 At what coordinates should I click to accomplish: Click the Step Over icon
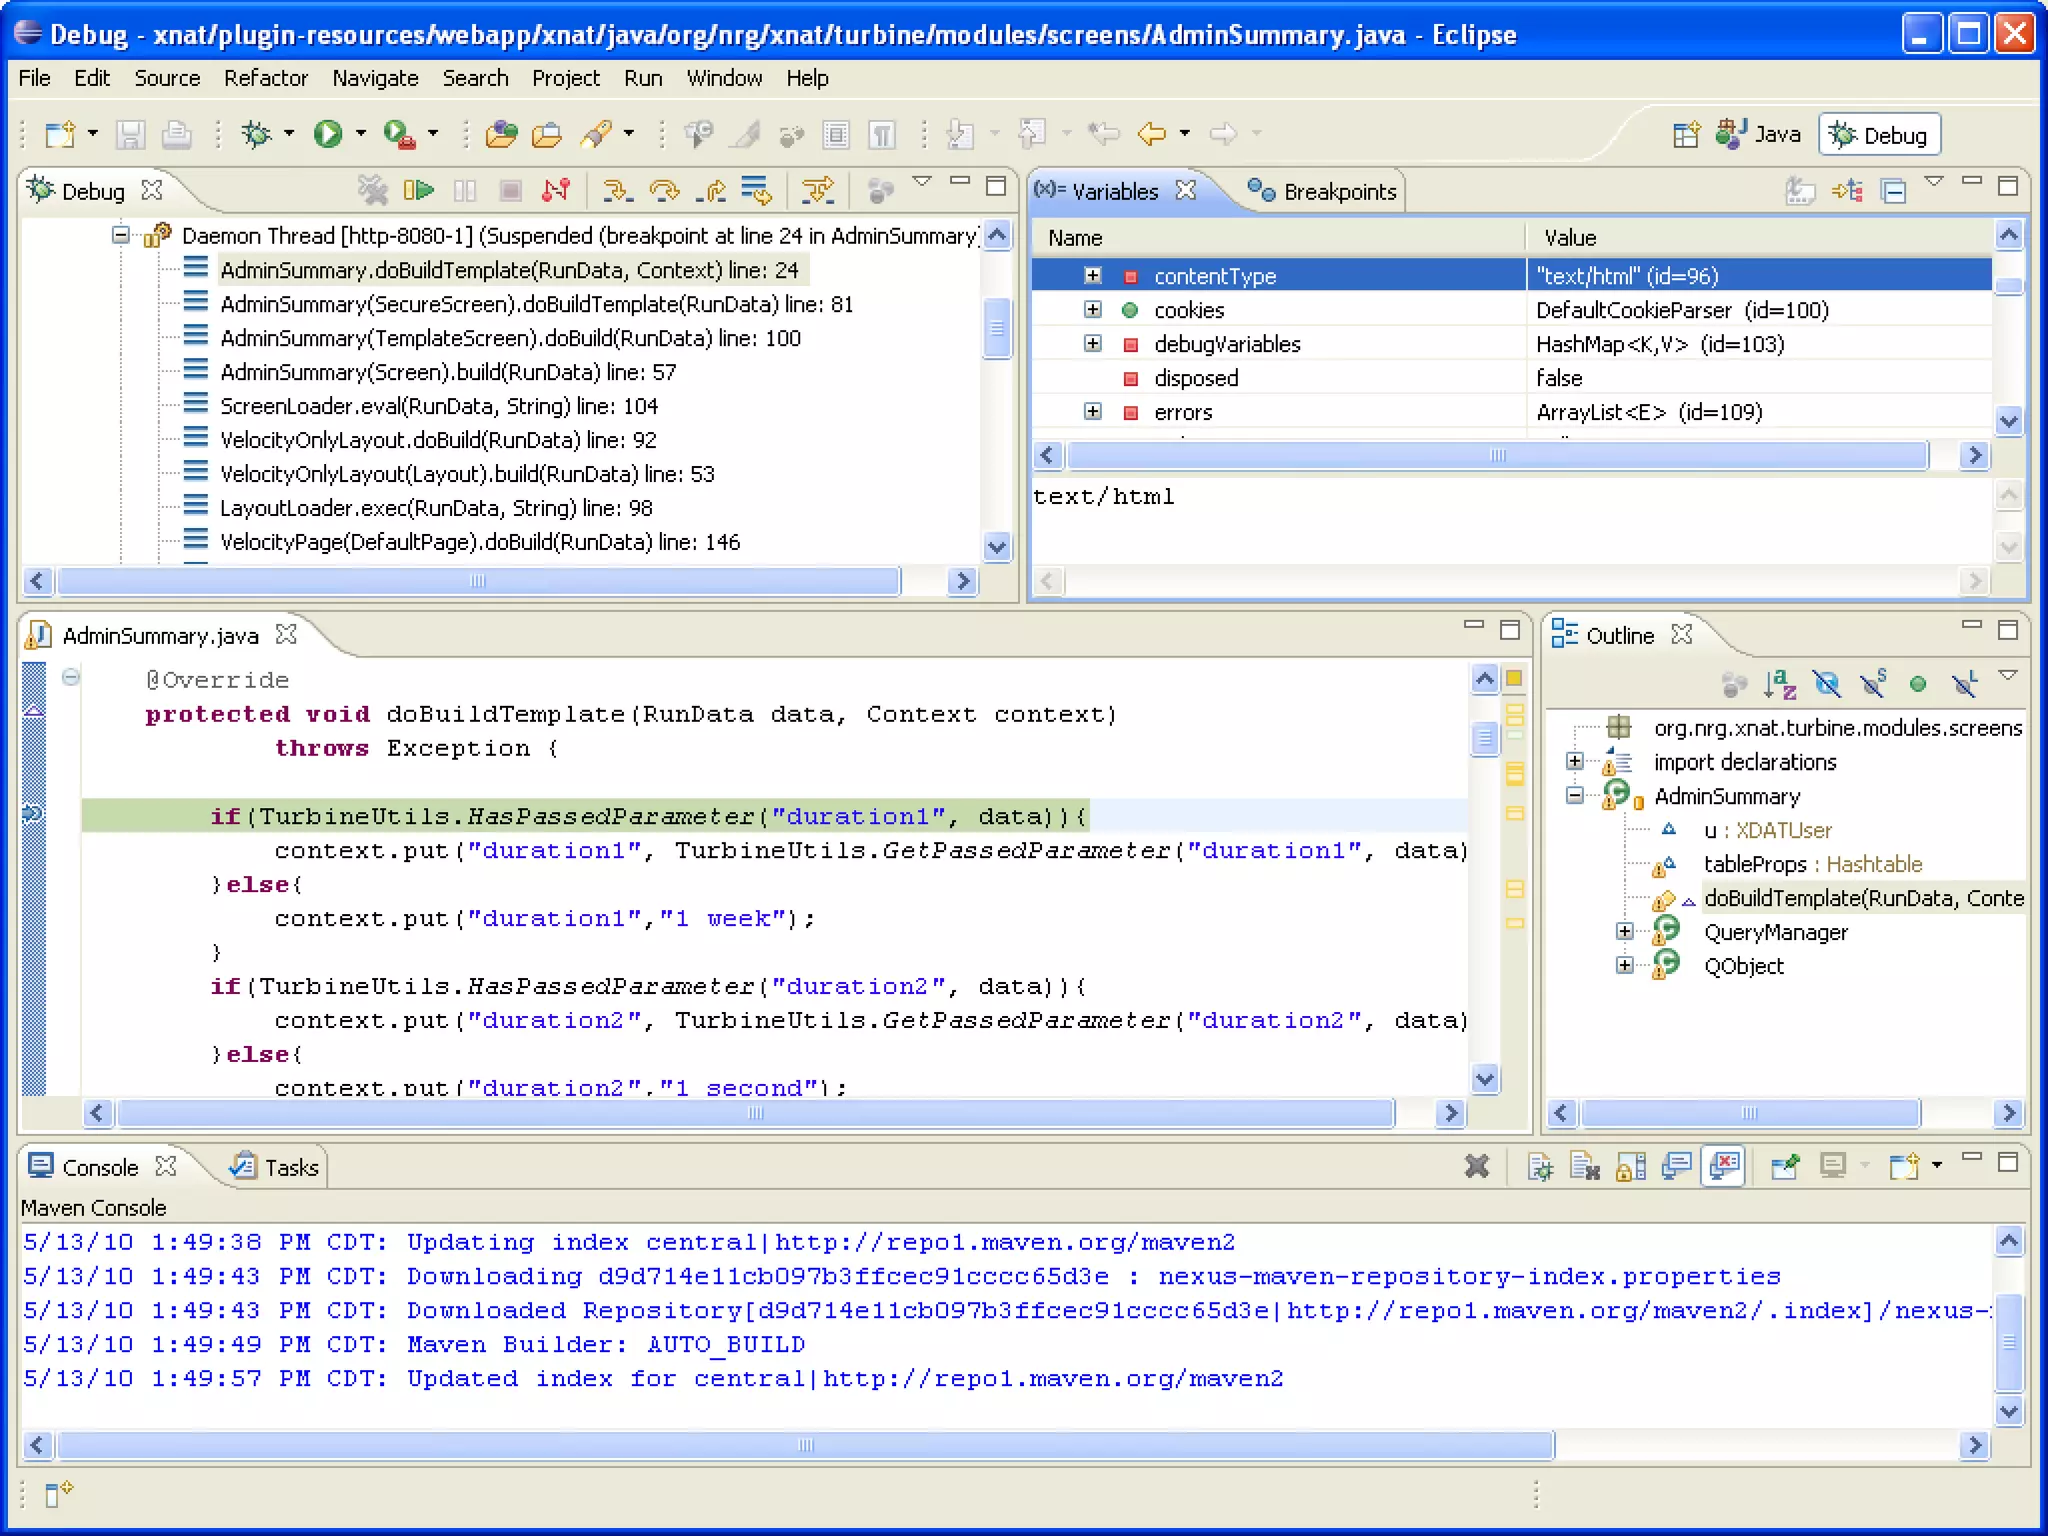tap(664, 190)
